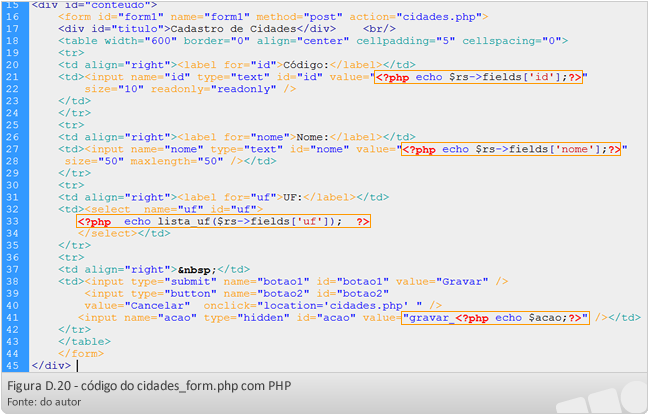Click the text "Cadastro de Cidades"
The image size is (649, 415).
[x=233, y=29]
